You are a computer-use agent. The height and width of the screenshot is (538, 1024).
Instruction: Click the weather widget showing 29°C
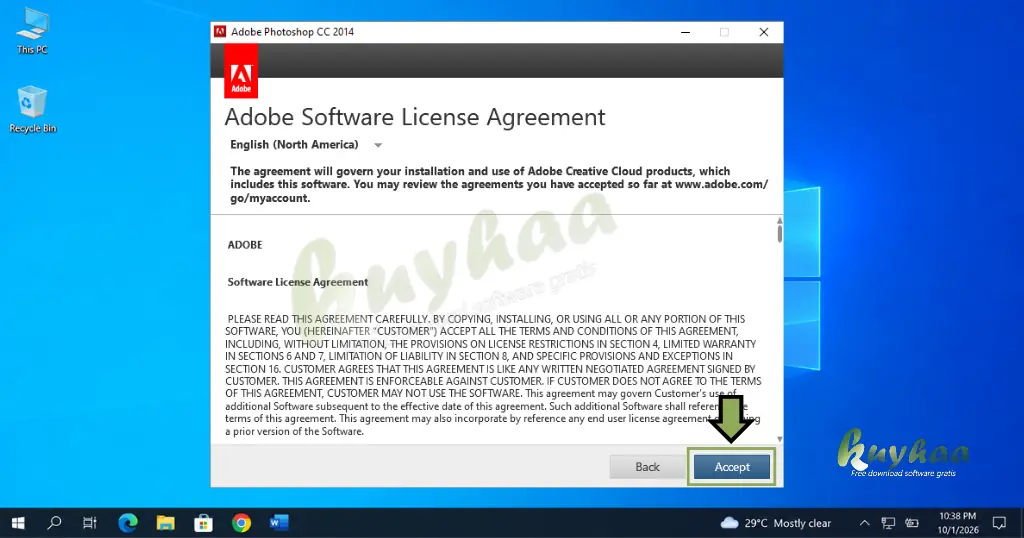(x=775, y=523)
